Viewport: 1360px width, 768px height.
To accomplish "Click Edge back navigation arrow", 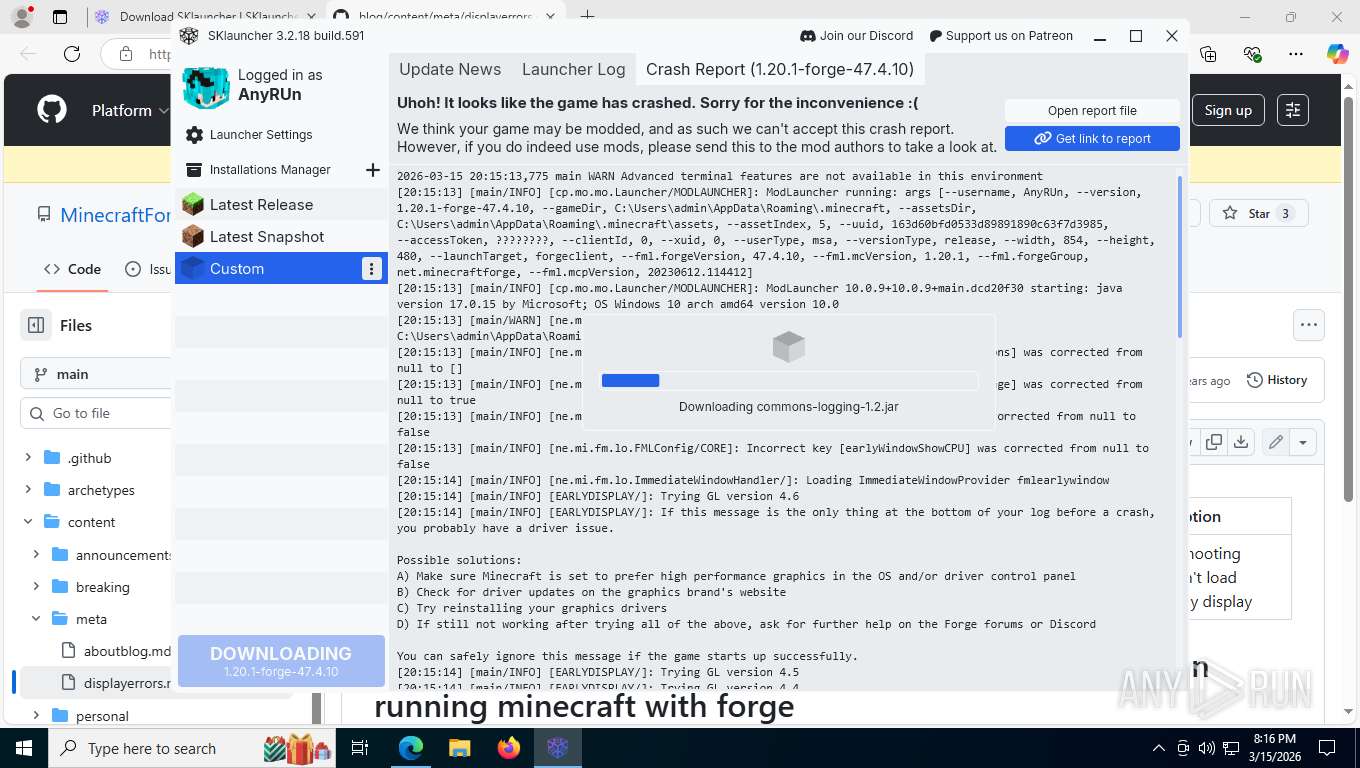I will coord(28,54).
